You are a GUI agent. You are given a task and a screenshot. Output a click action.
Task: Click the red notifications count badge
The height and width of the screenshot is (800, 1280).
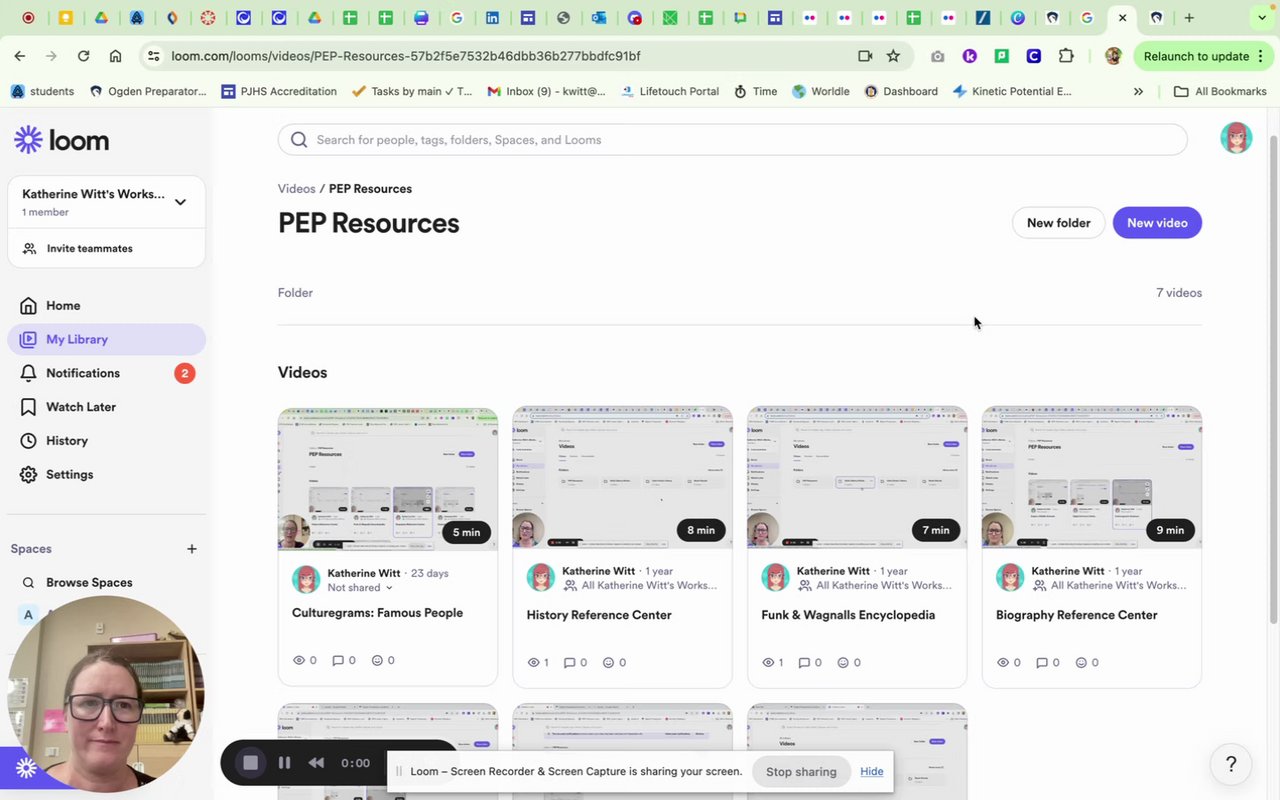pos(184,373)
